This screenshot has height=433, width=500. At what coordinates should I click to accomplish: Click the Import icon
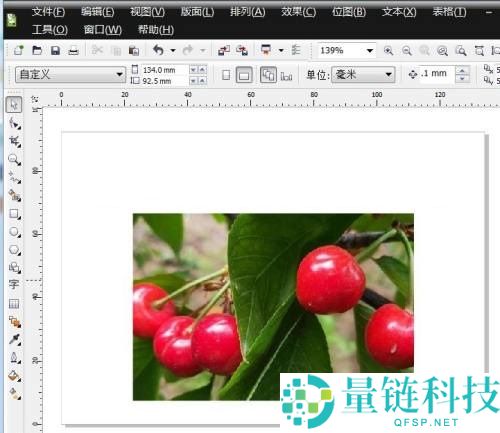tap(224, 50)
